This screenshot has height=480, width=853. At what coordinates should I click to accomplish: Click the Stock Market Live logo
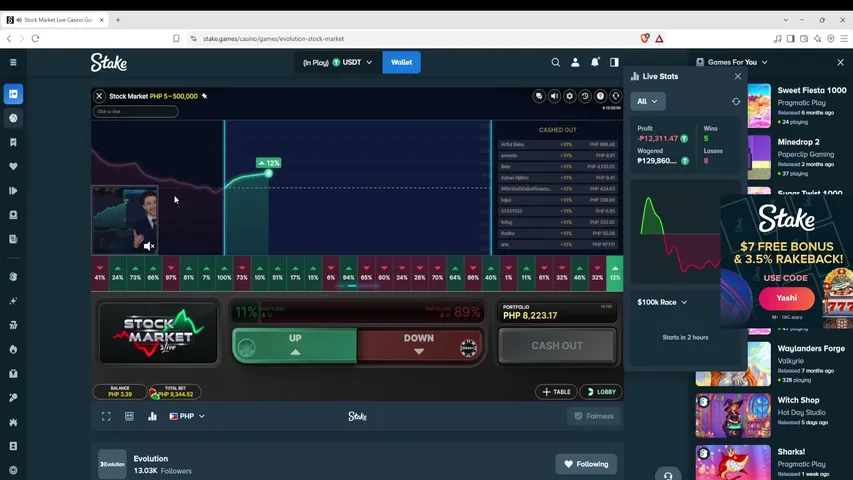click(x=158, y=333)
